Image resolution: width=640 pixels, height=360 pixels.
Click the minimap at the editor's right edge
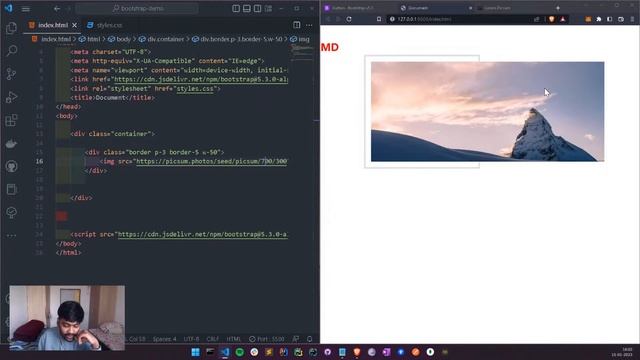[302, 53]
